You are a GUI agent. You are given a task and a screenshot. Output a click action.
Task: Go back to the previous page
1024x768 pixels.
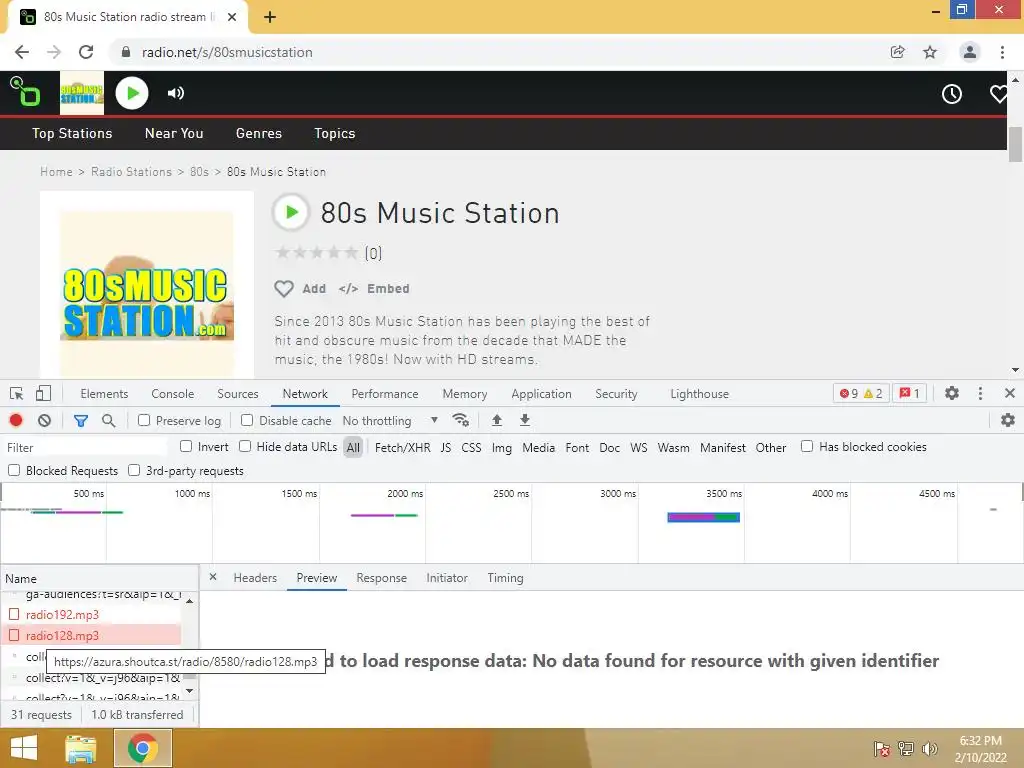pyautogui.click(x=22, y=52)
